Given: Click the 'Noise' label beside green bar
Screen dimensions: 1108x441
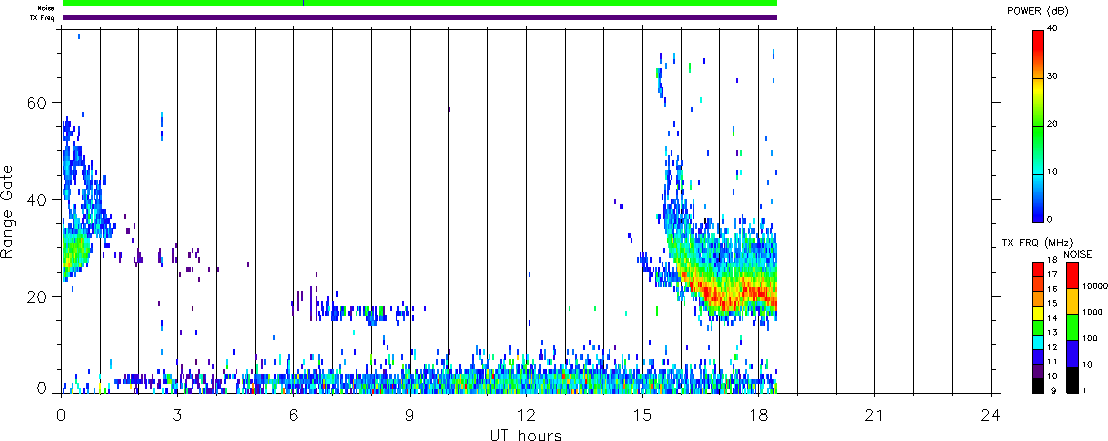Looking at the screenshot, I should [47, 7].
